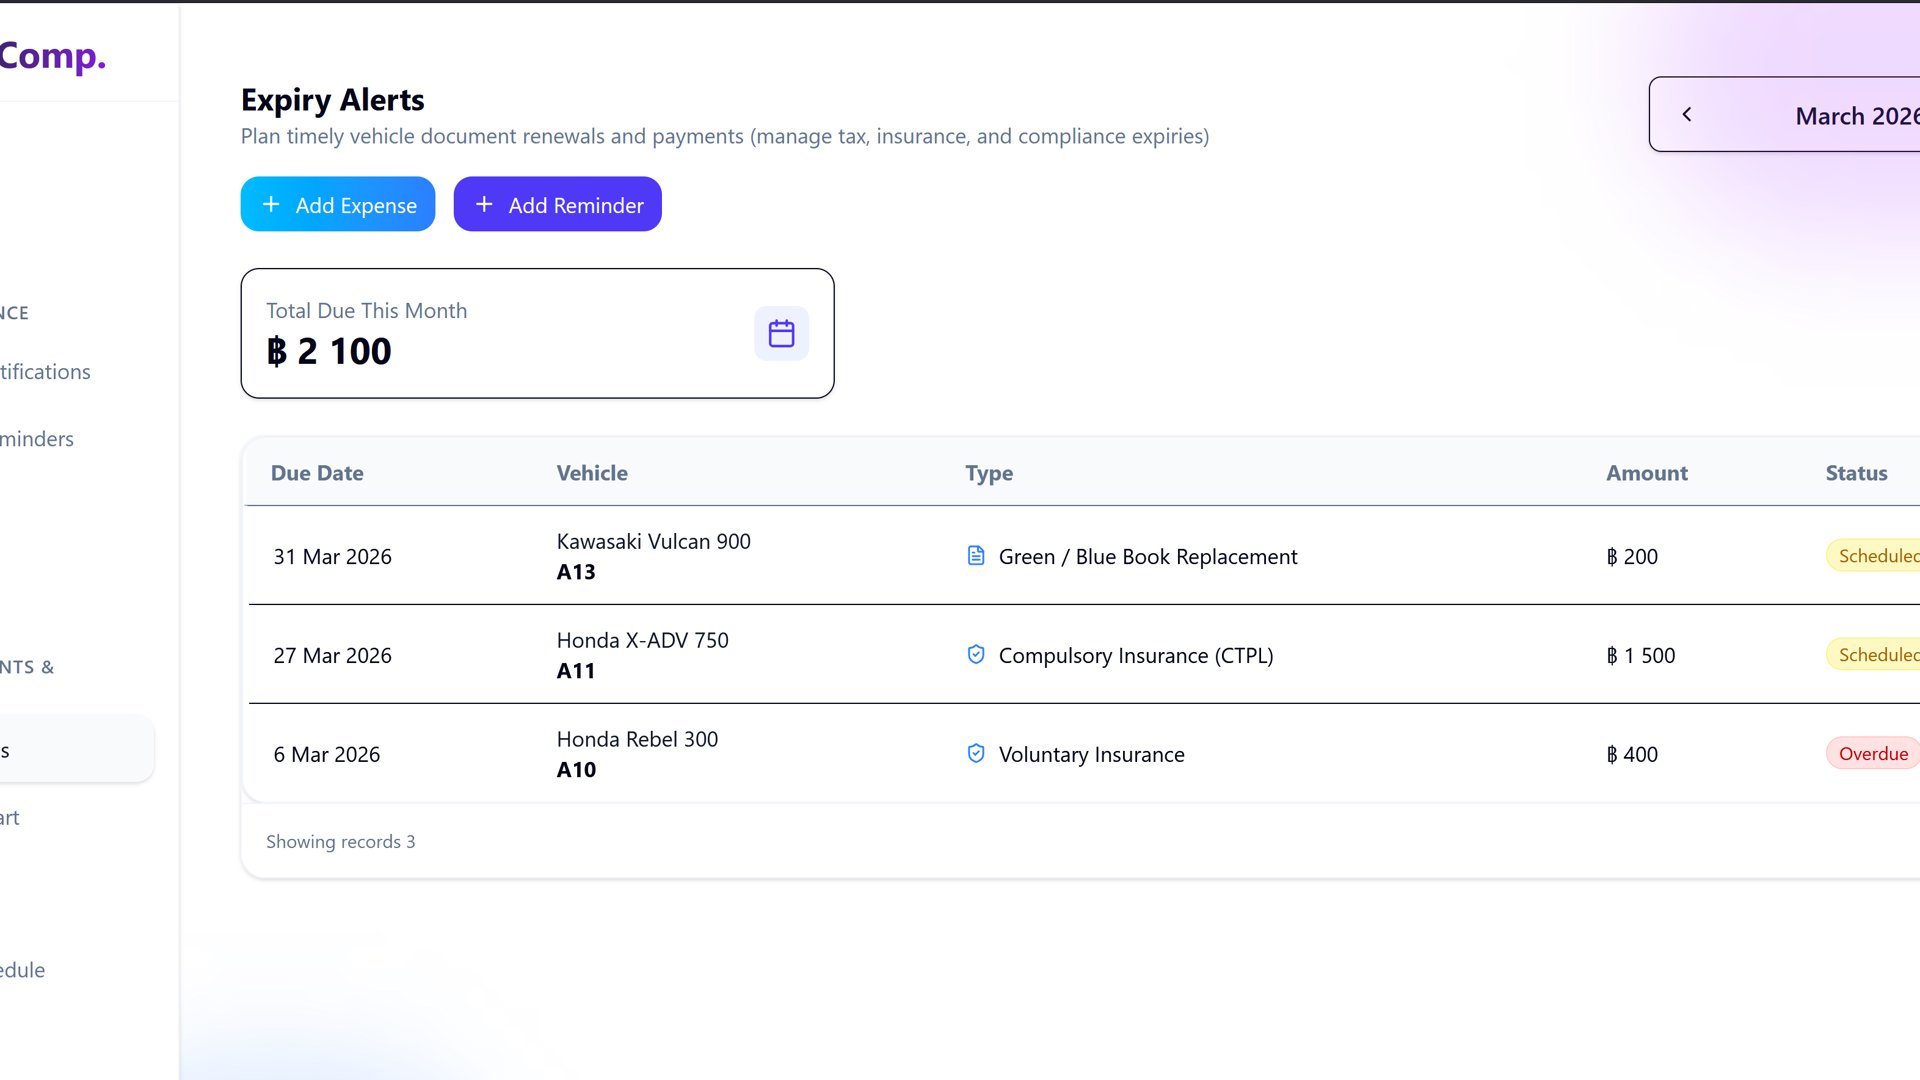Select the 6 Mar 2026 due date
Image resolution: width=1920 pixels, height=1080 pixels.
[327, 754]
